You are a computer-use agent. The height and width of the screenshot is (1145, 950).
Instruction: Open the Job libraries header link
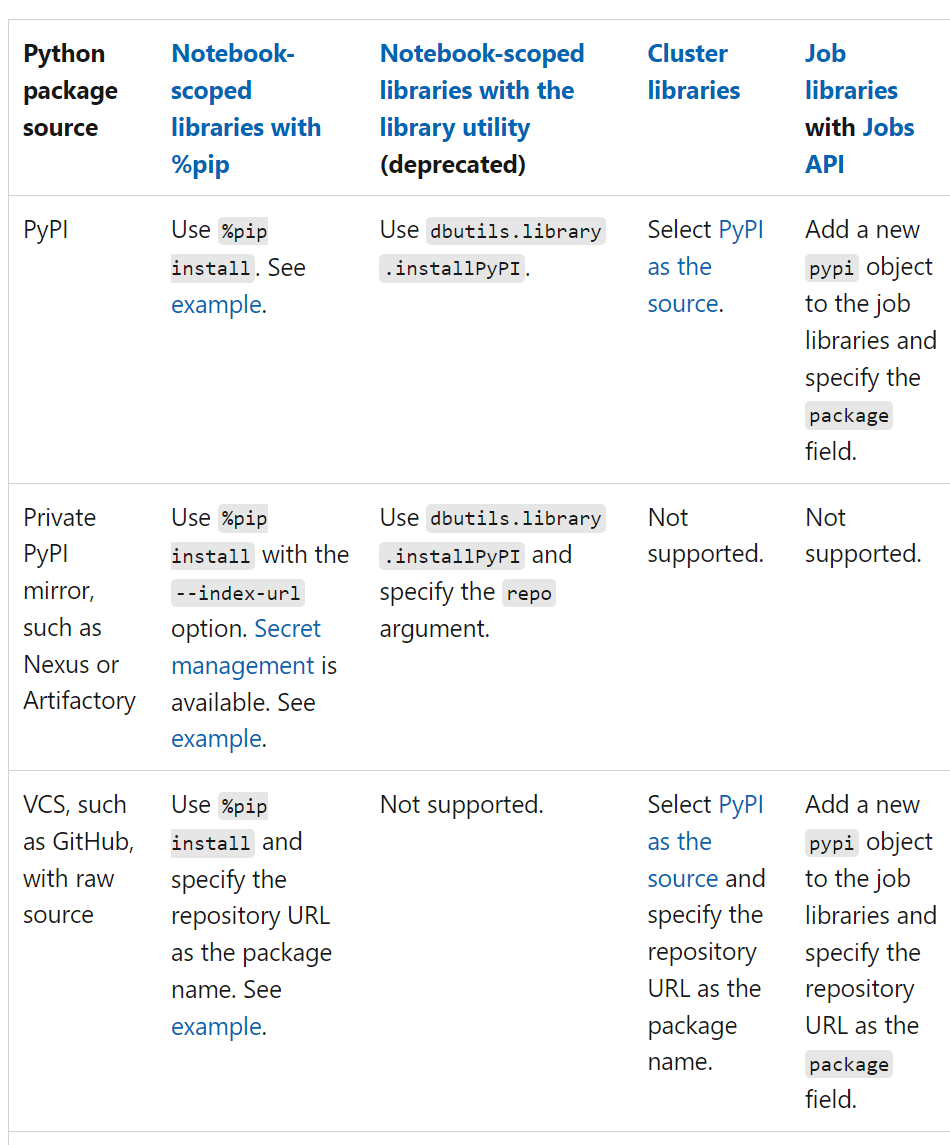coord(851,72)
